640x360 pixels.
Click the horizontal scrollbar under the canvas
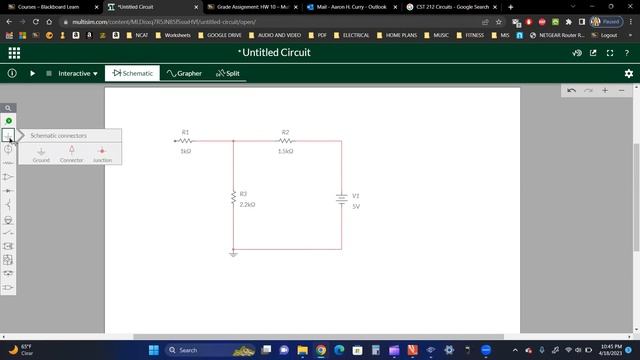(x=318, y=337)
